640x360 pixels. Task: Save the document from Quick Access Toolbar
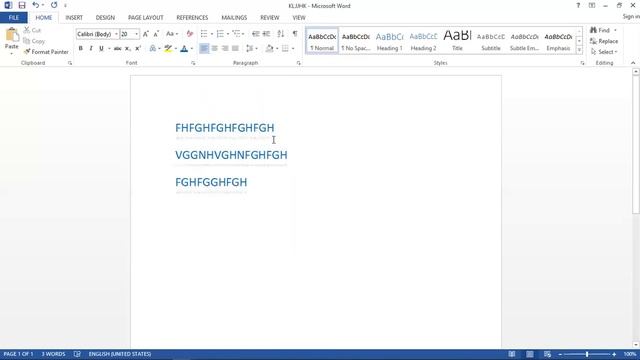pyautogui.click(x=22, y=5)
